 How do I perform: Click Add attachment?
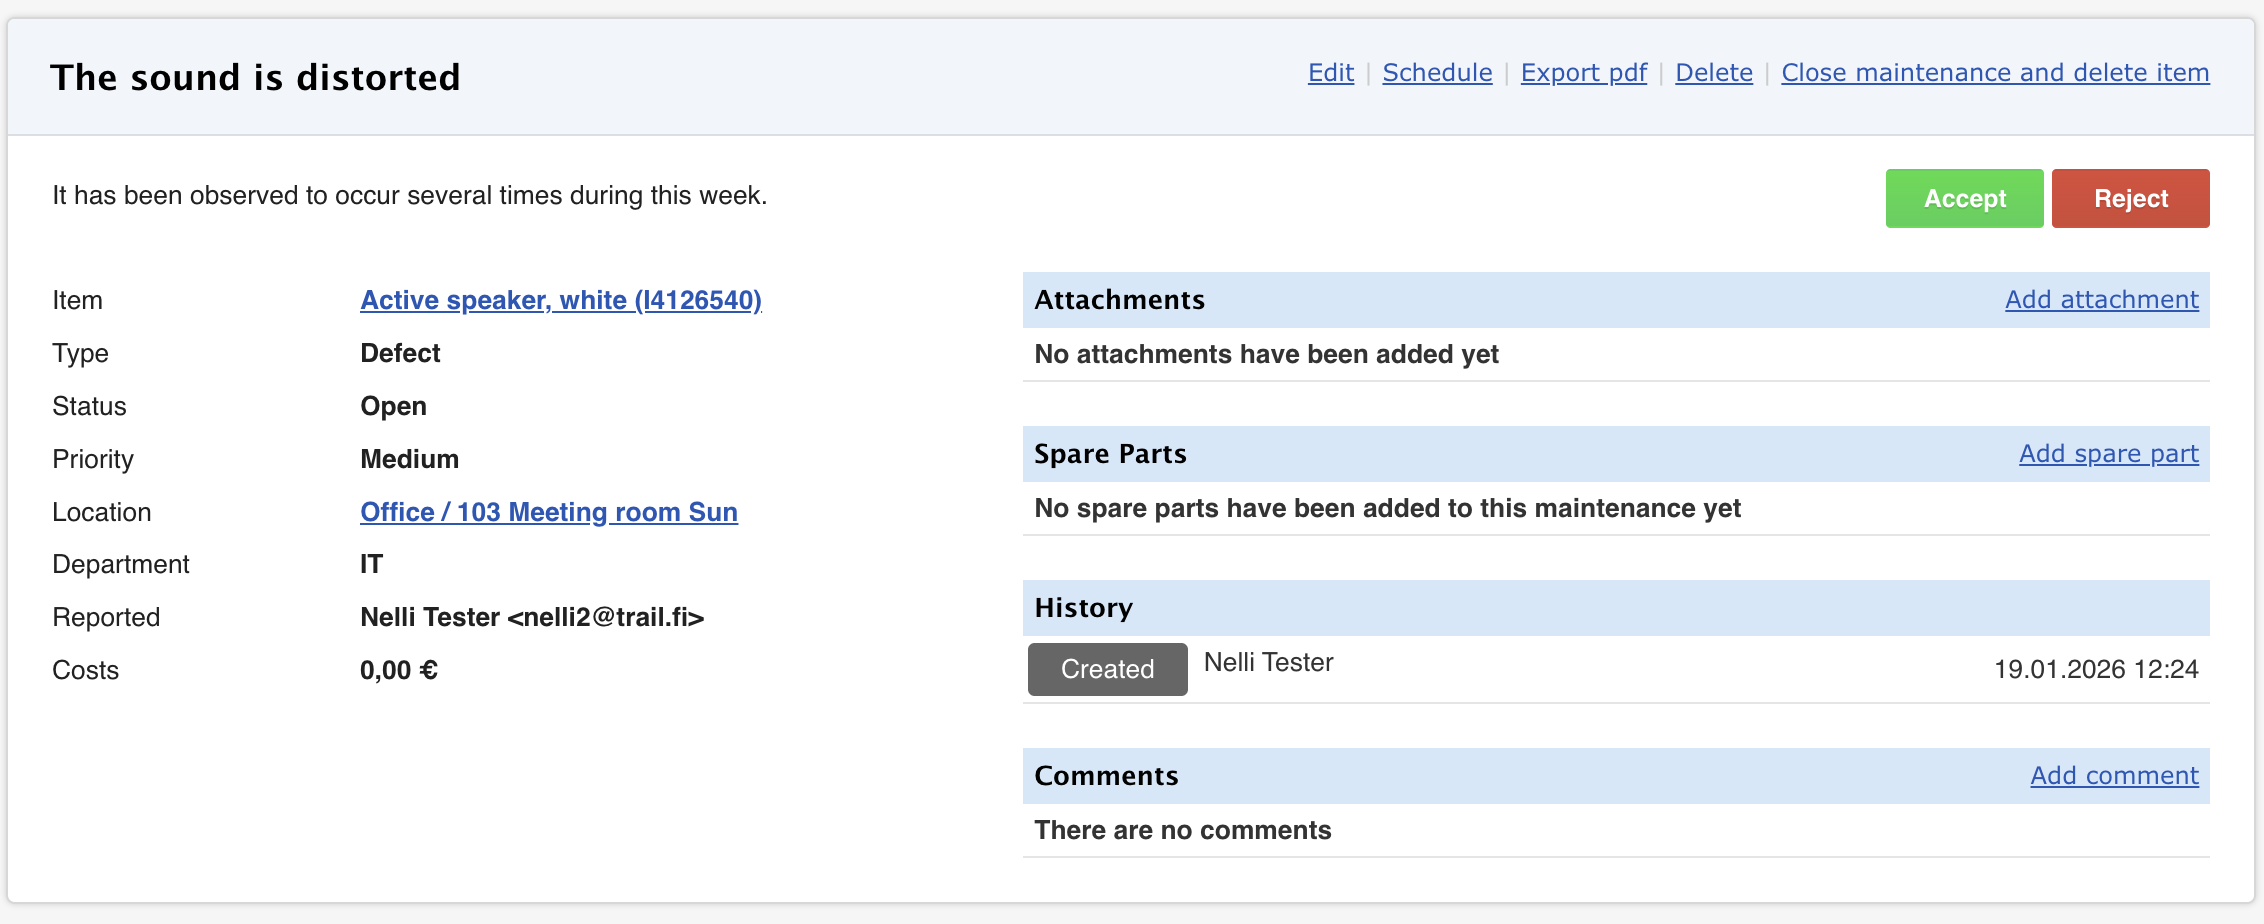click(2101, 300)
